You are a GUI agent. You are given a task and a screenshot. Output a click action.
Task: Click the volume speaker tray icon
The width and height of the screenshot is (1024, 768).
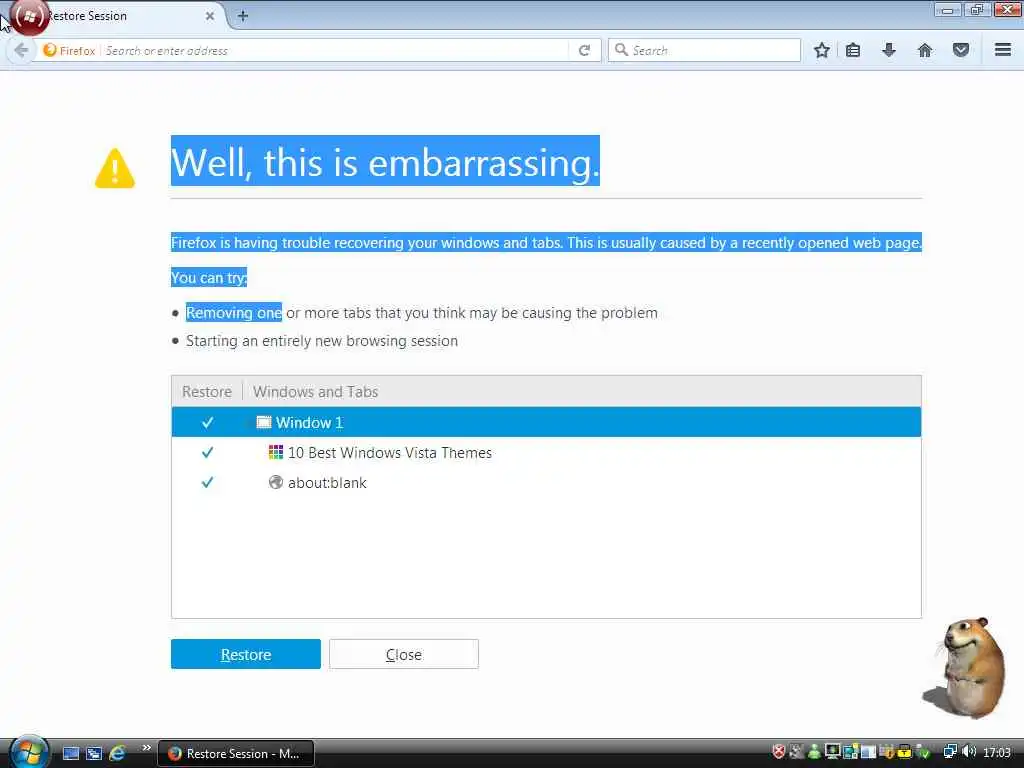pyautogui.click(x=969, y=752)
